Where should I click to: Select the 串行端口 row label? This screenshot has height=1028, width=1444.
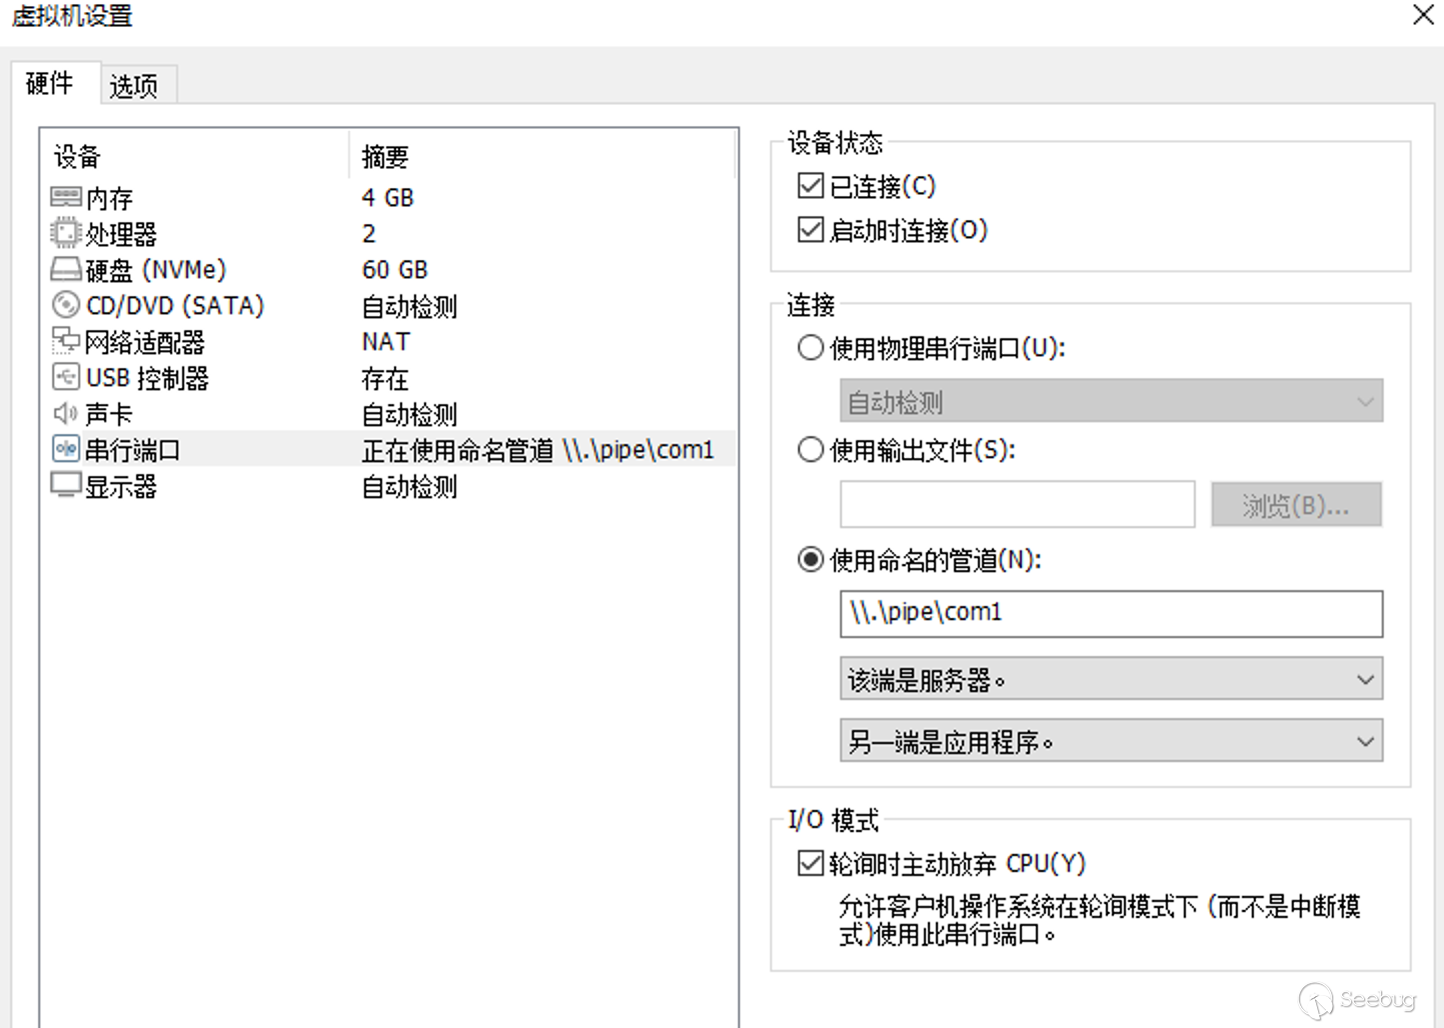[133, 450]
